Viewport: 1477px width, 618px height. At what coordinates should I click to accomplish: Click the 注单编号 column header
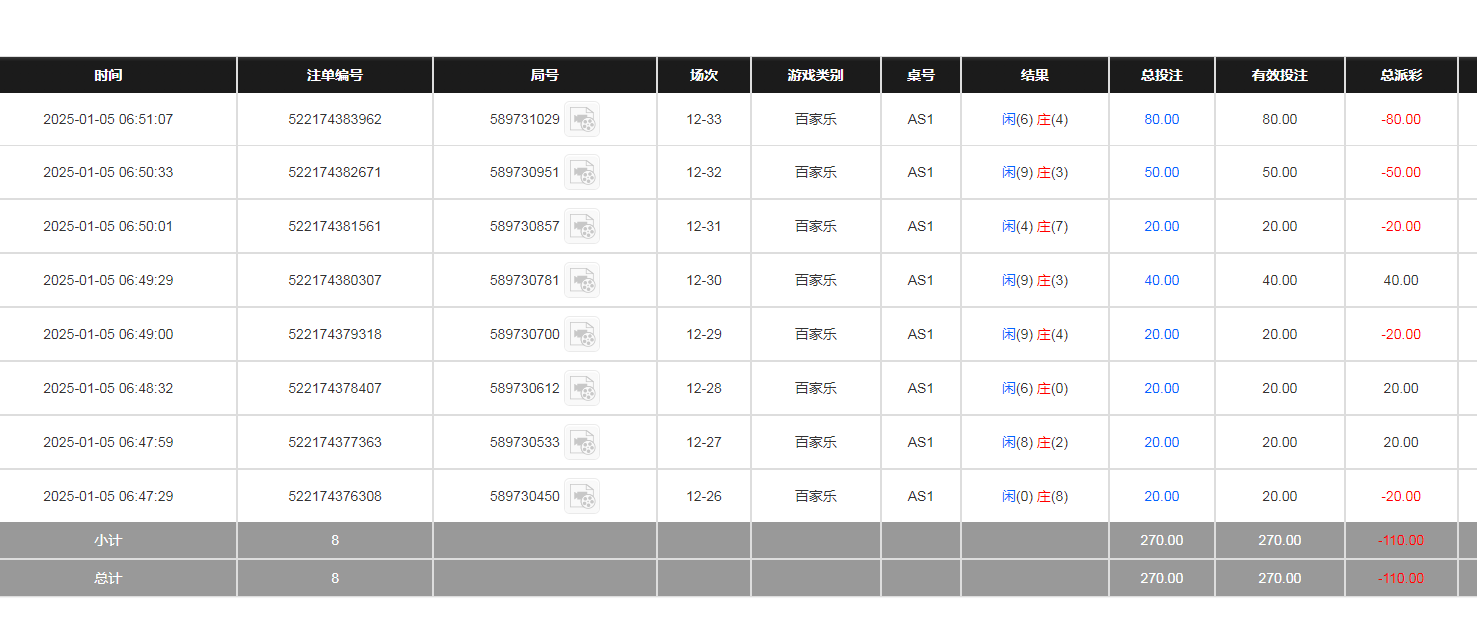(x=334, y=76)
